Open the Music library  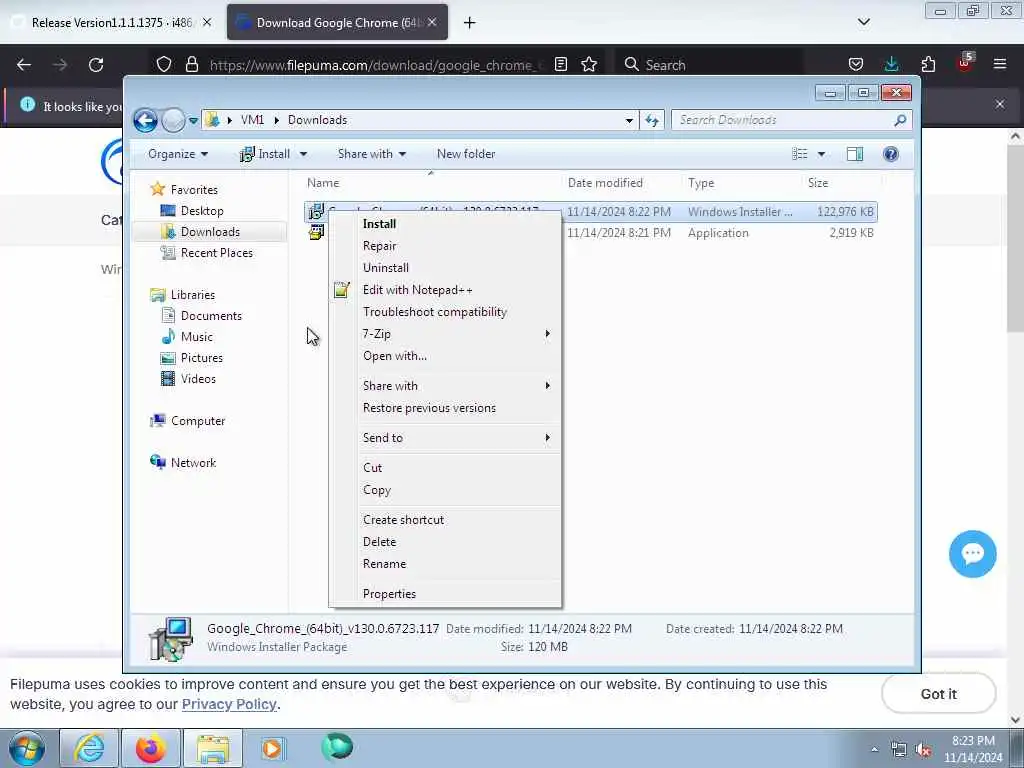tap(197, 337)
